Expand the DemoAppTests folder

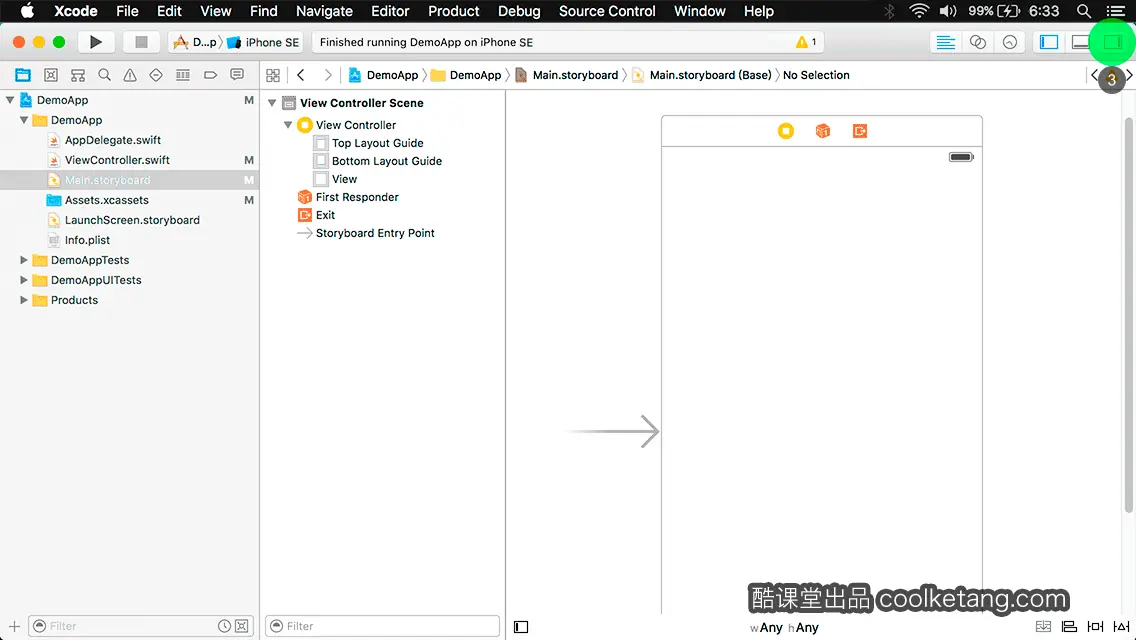pyautogui.click(x=24, y=259)
